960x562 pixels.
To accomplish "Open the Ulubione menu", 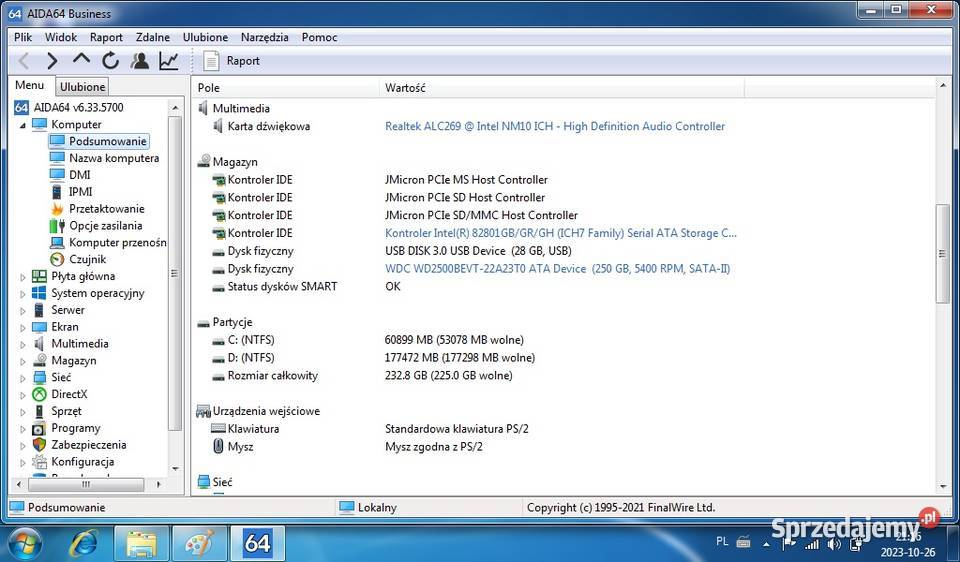I will click(205, 37).
